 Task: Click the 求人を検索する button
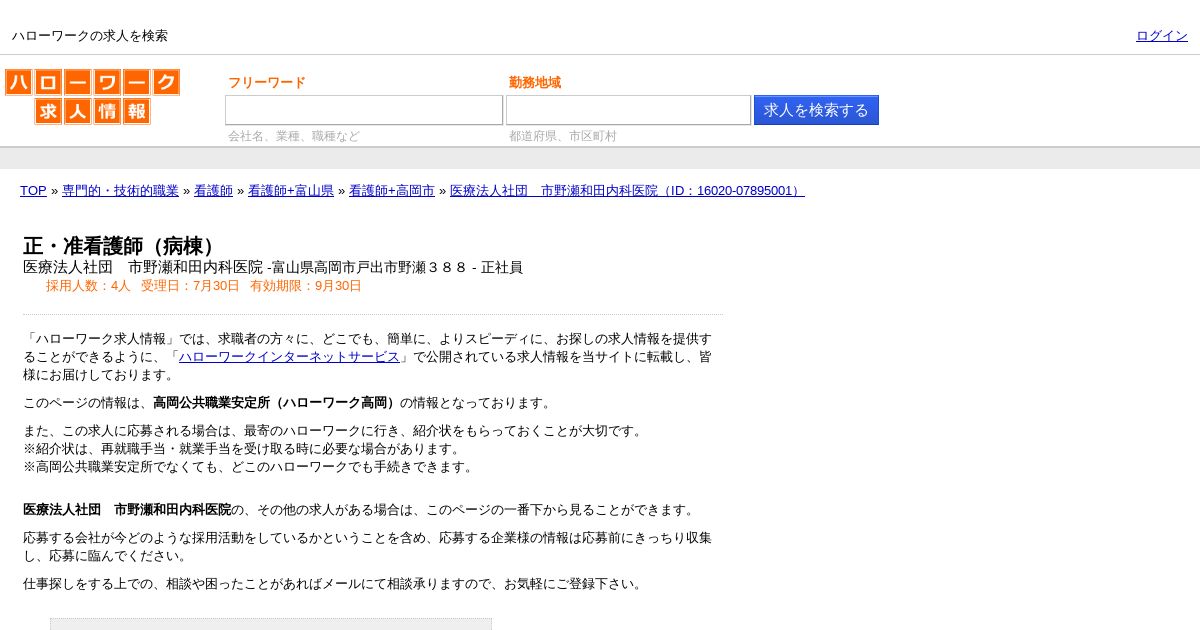(x=816, y=110)
